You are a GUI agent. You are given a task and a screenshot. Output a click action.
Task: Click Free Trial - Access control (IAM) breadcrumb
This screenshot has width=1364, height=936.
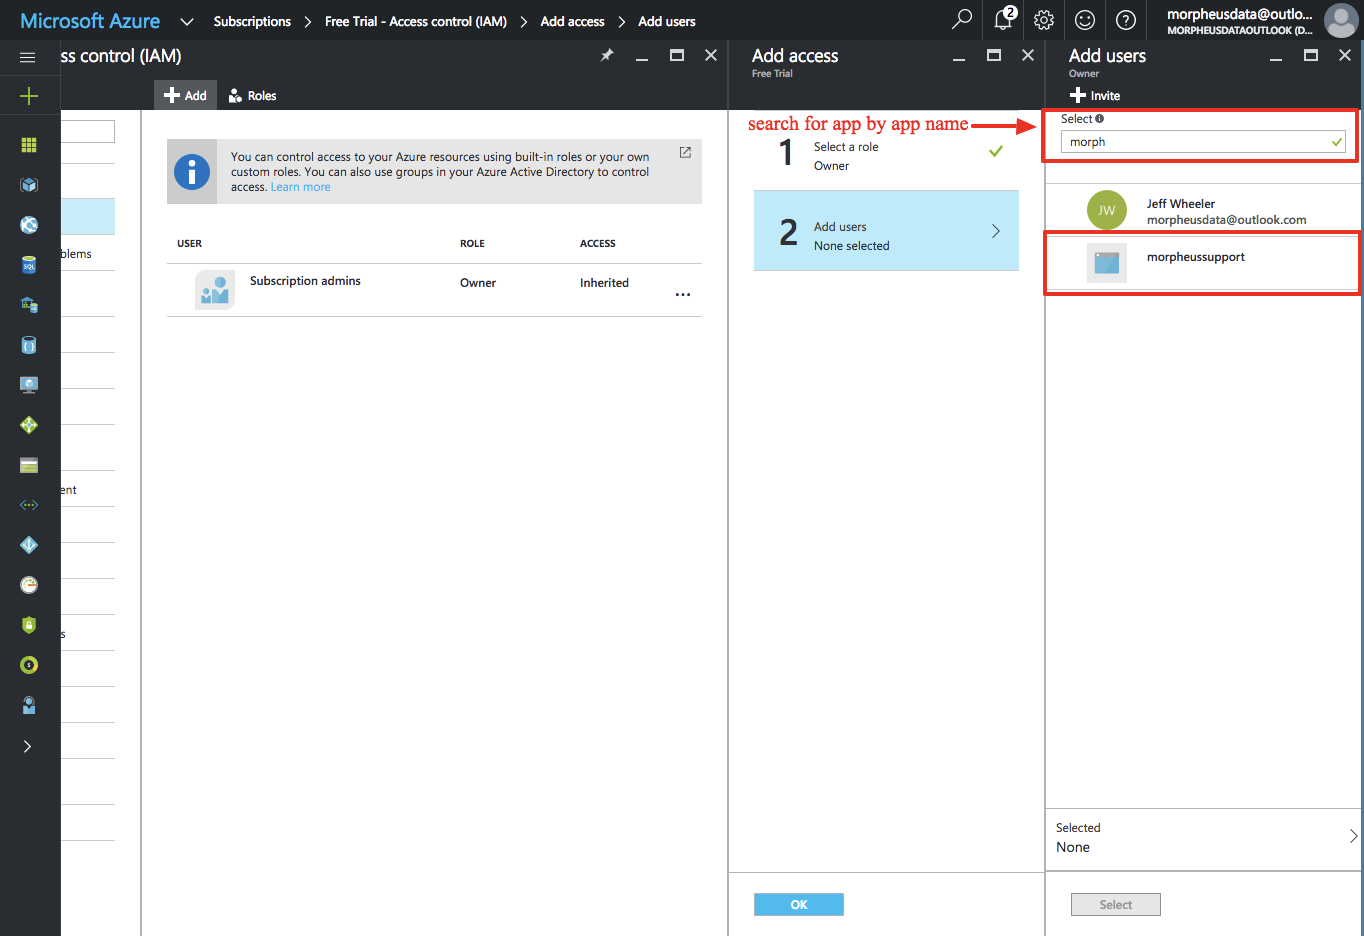tap(416, 21)
